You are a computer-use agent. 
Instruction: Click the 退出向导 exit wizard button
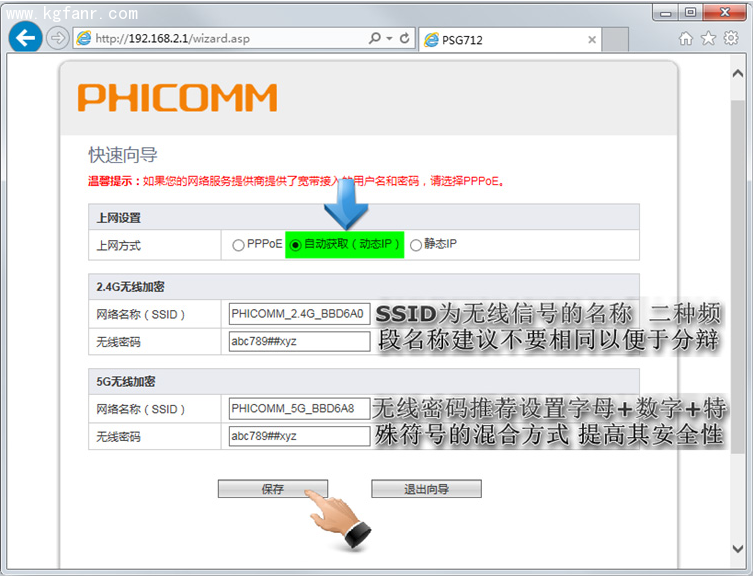click(426, 489)
